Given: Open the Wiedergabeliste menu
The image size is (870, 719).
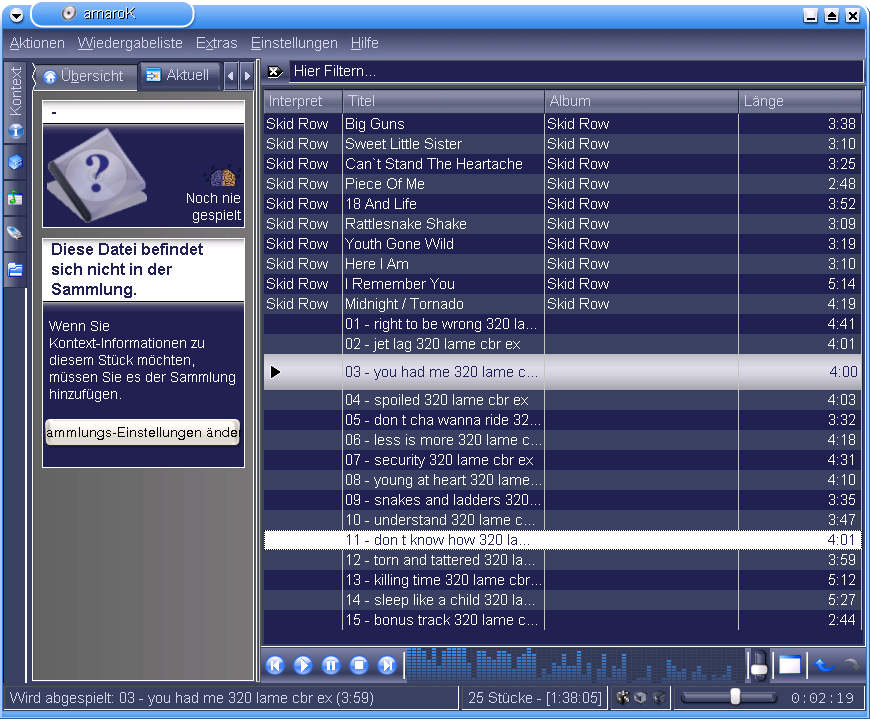Looking at the screenshot, I should (130, 43).
